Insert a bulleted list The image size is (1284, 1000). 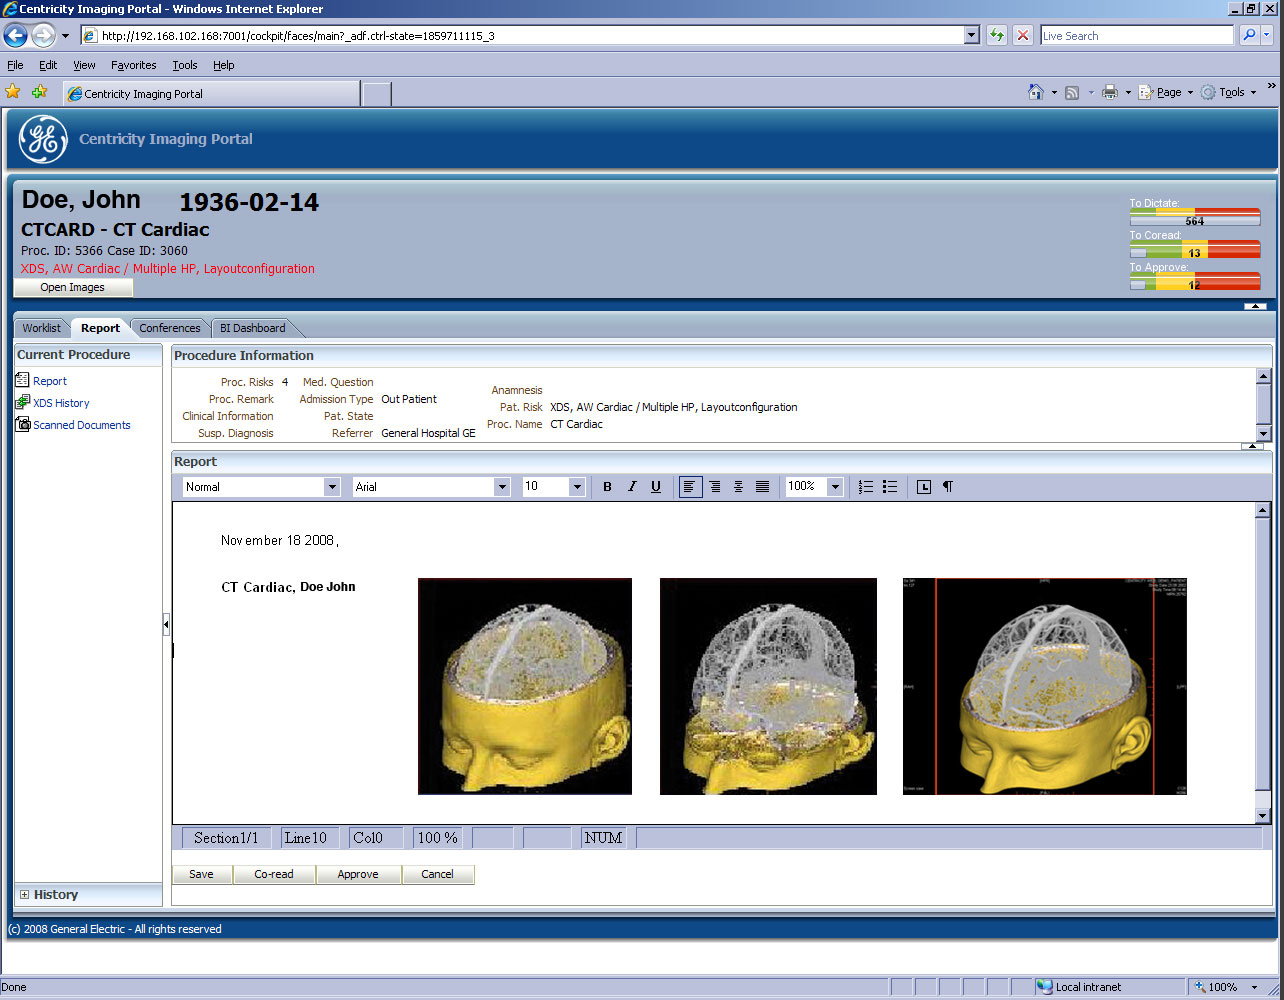tap(890, 487)
